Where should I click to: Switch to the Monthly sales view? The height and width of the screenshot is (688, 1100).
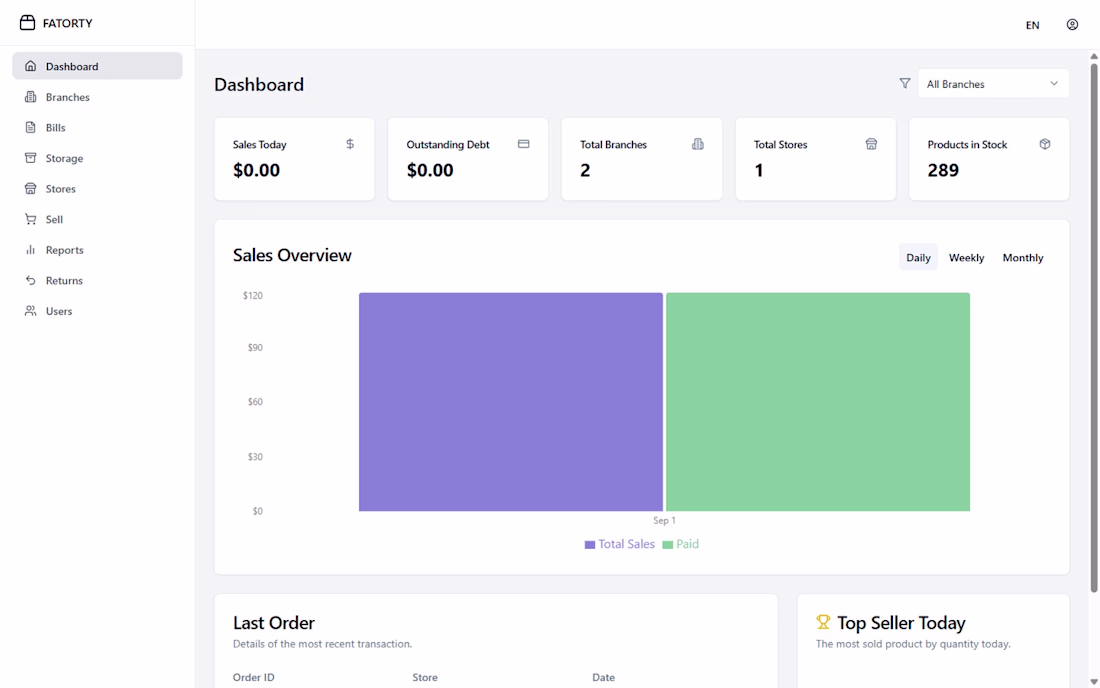point(1023,257)
